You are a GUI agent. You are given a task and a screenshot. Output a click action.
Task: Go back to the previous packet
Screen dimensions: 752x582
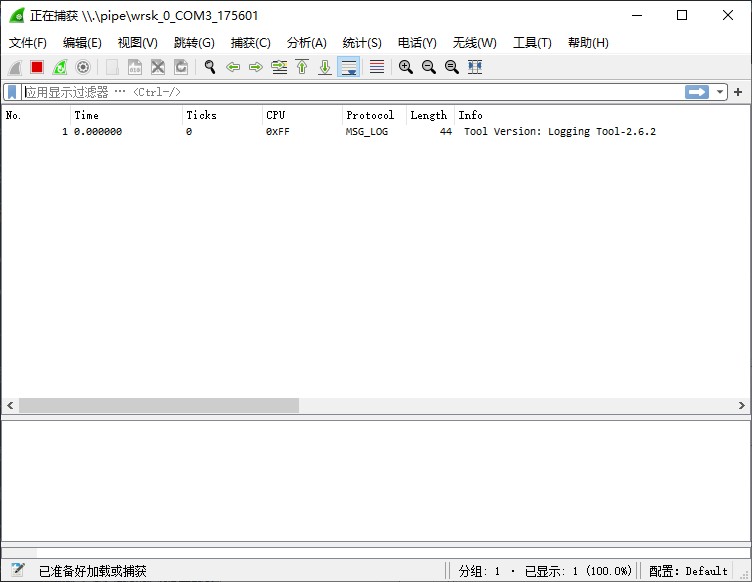pos(233,67)
